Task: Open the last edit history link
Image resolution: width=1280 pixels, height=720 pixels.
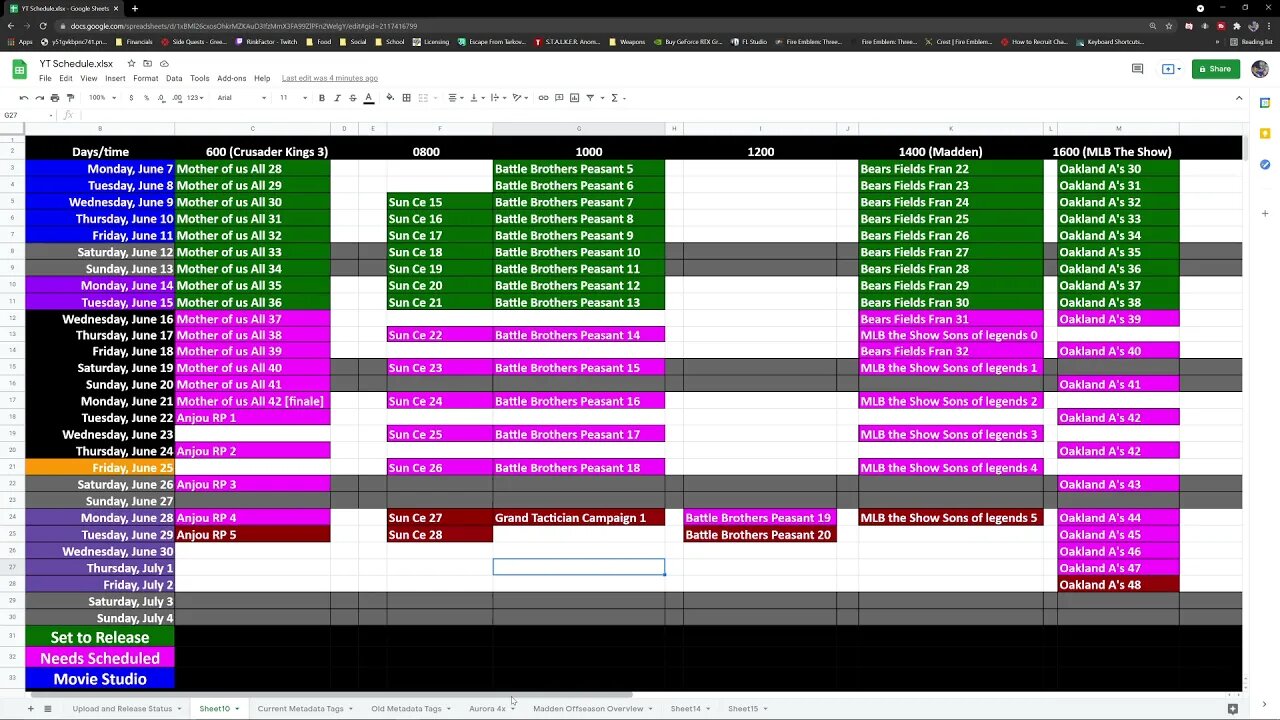Action: coord(330,78)
